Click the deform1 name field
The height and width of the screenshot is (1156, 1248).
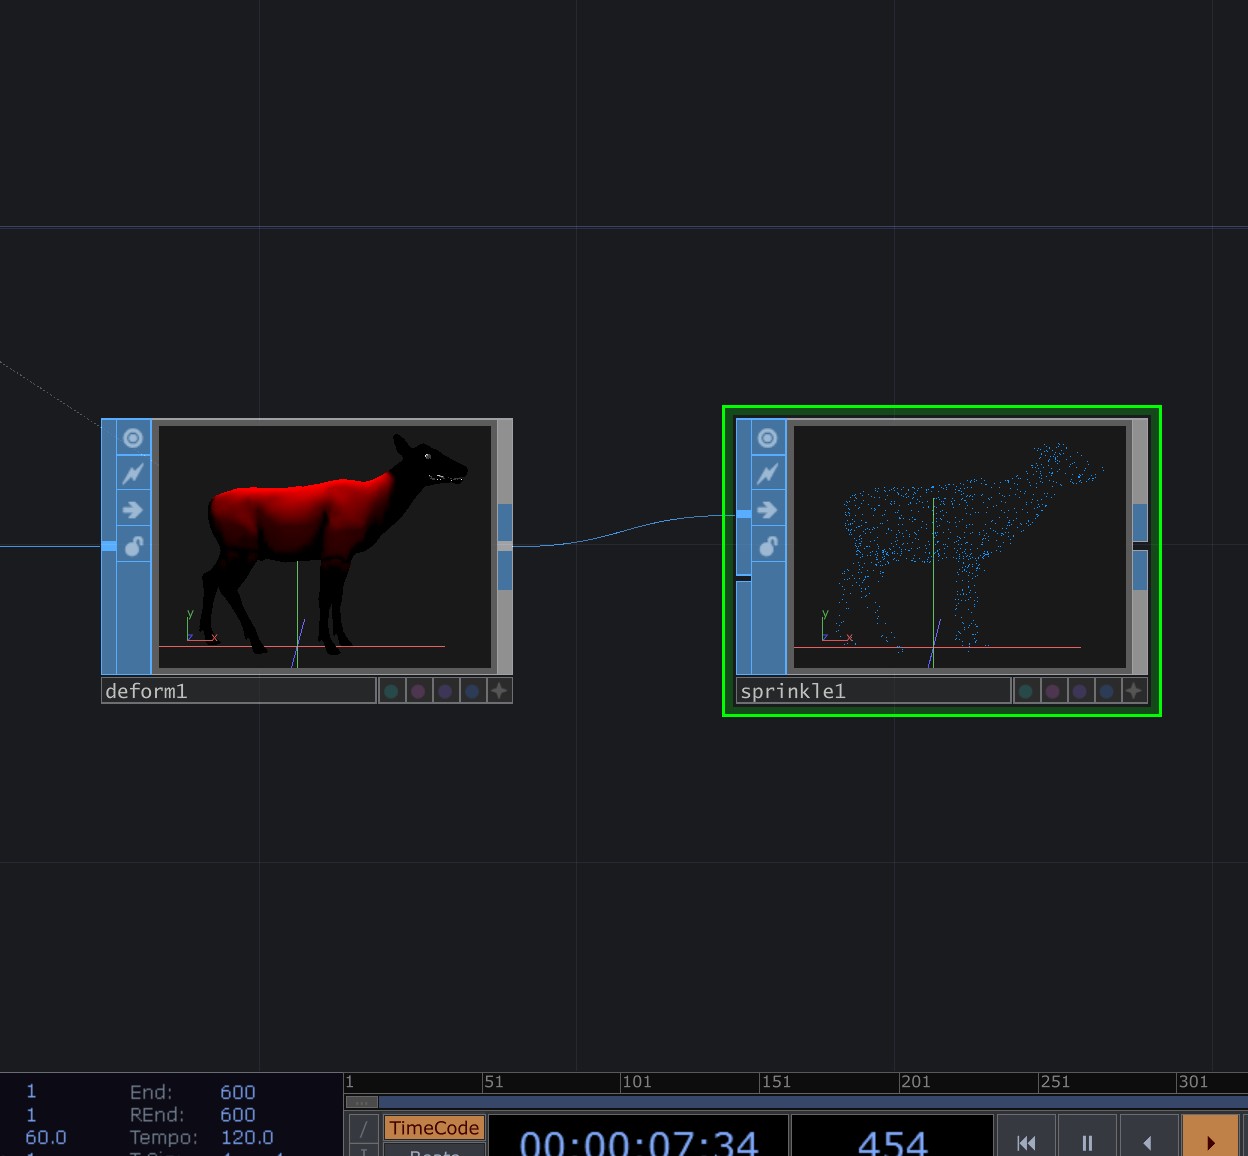237,690
